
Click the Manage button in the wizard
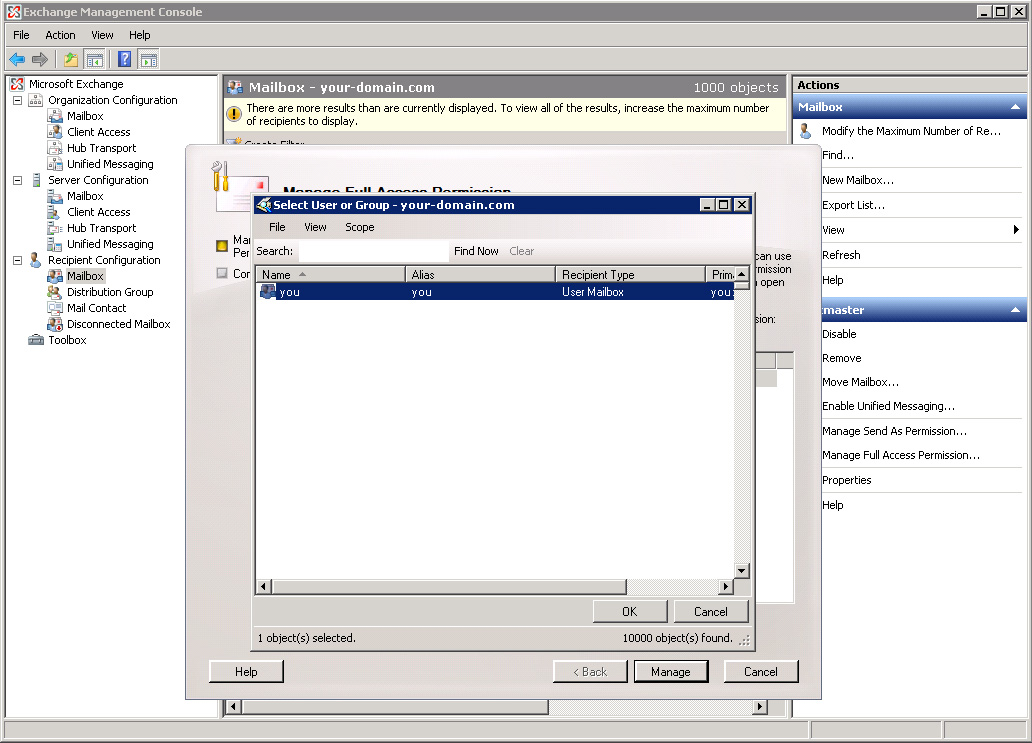click(671, 671)
